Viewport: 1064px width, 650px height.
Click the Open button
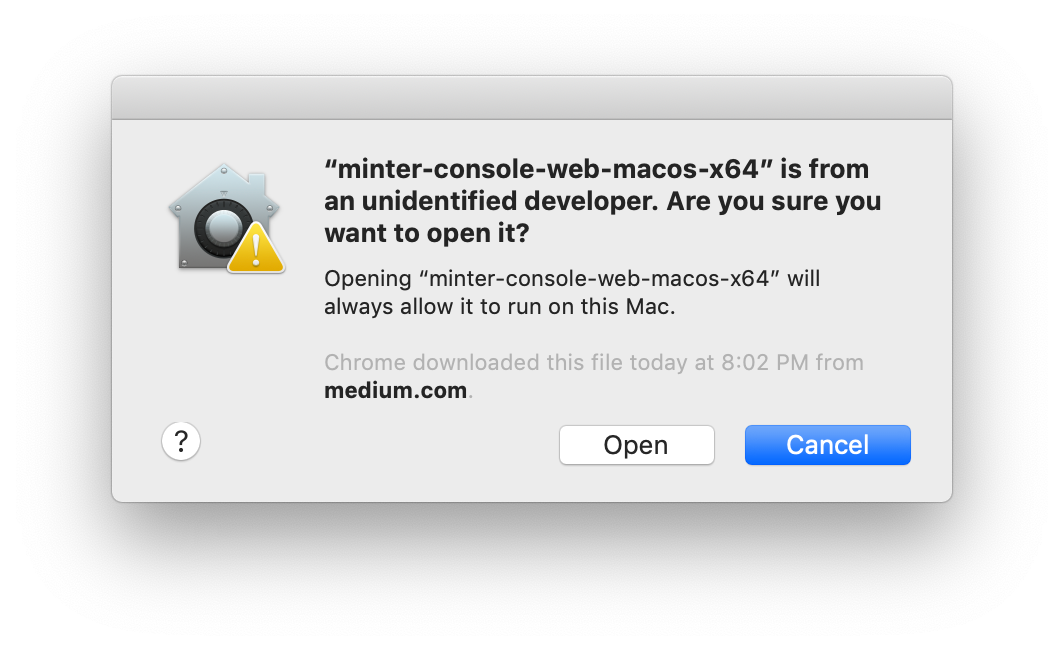[x=636, y=445]
